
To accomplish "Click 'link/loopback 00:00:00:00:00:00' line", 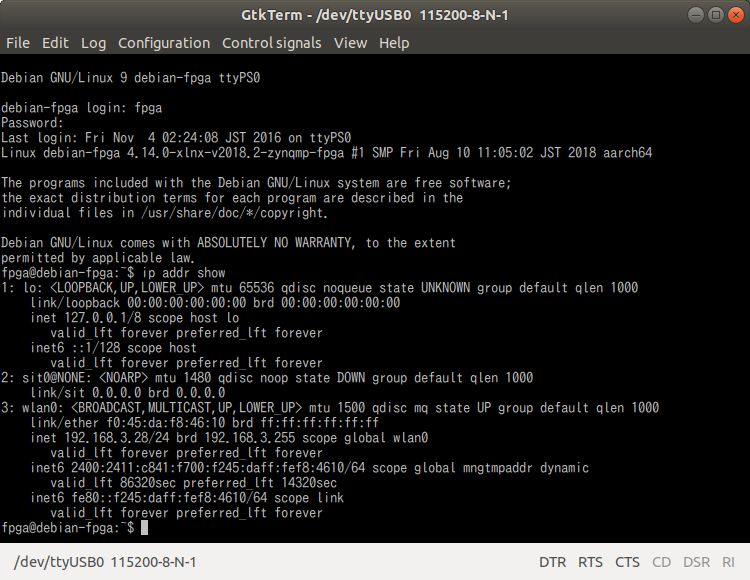I will coord(215,303).
